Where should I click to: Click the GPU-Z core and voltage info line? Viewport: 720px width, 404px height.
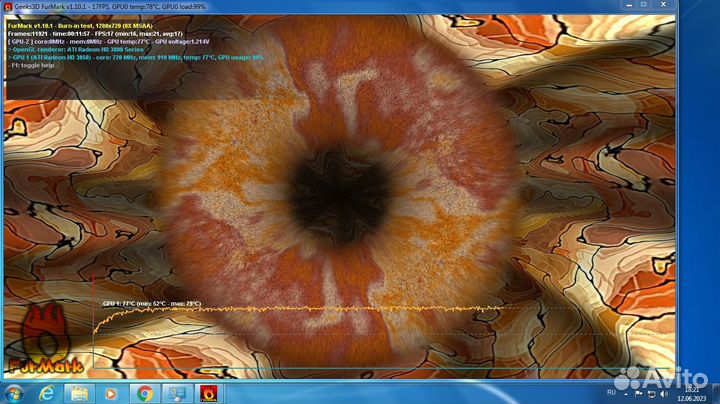tap(110, 41)
